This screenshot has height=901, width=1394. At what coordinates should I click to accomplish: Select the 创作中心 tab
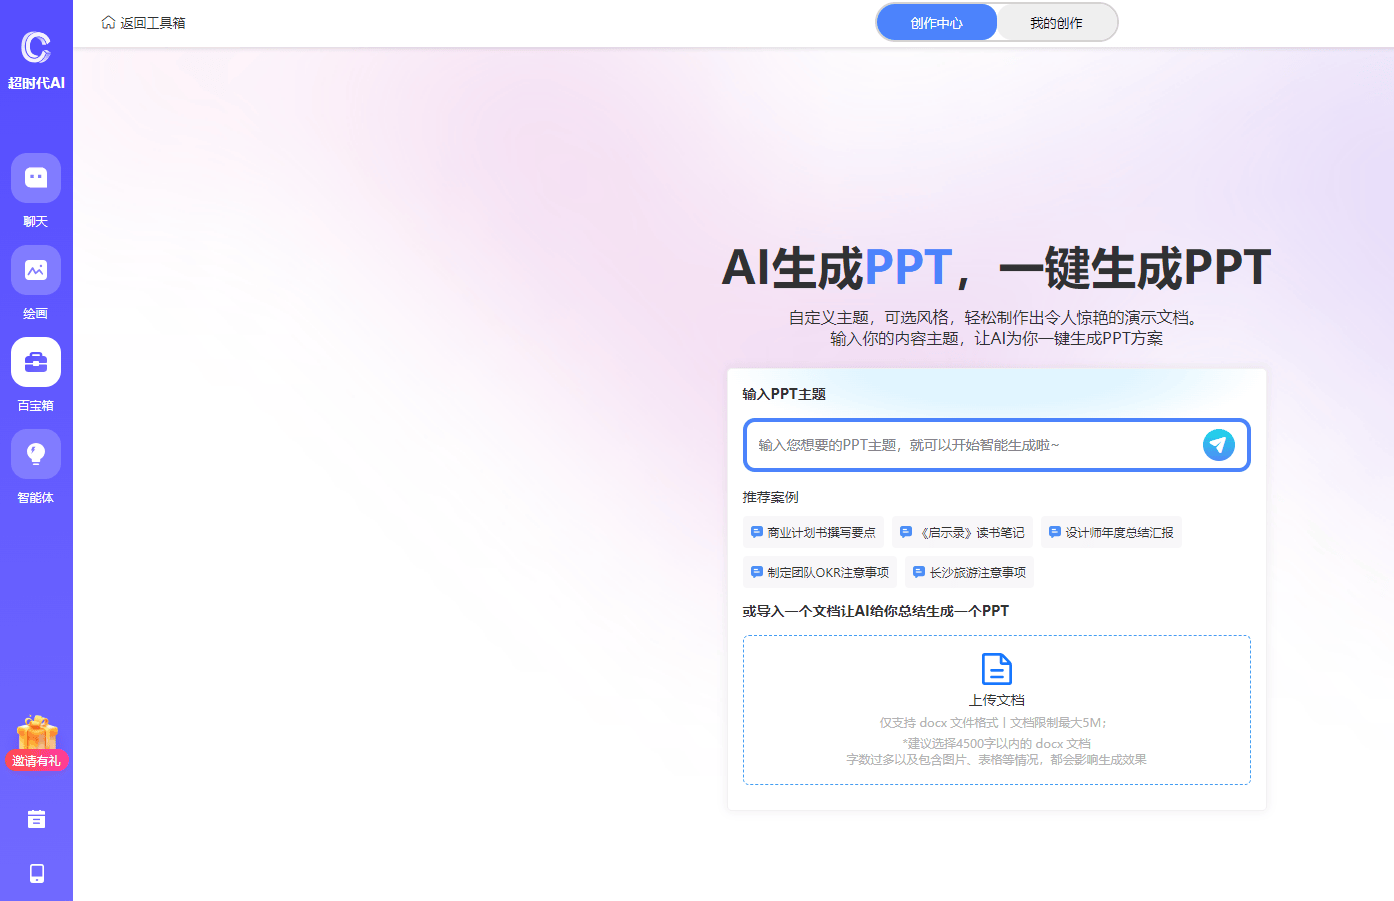click(937, 21)
